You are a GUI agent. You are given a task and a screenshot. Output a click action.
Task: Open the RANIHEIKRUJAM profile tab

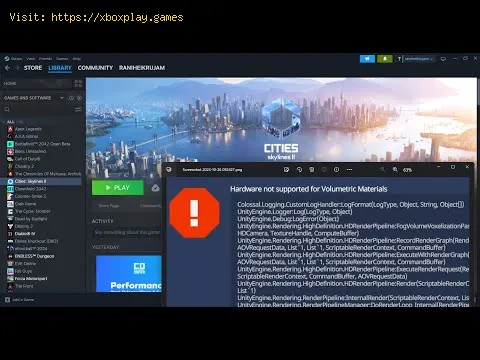coord(142,68)
